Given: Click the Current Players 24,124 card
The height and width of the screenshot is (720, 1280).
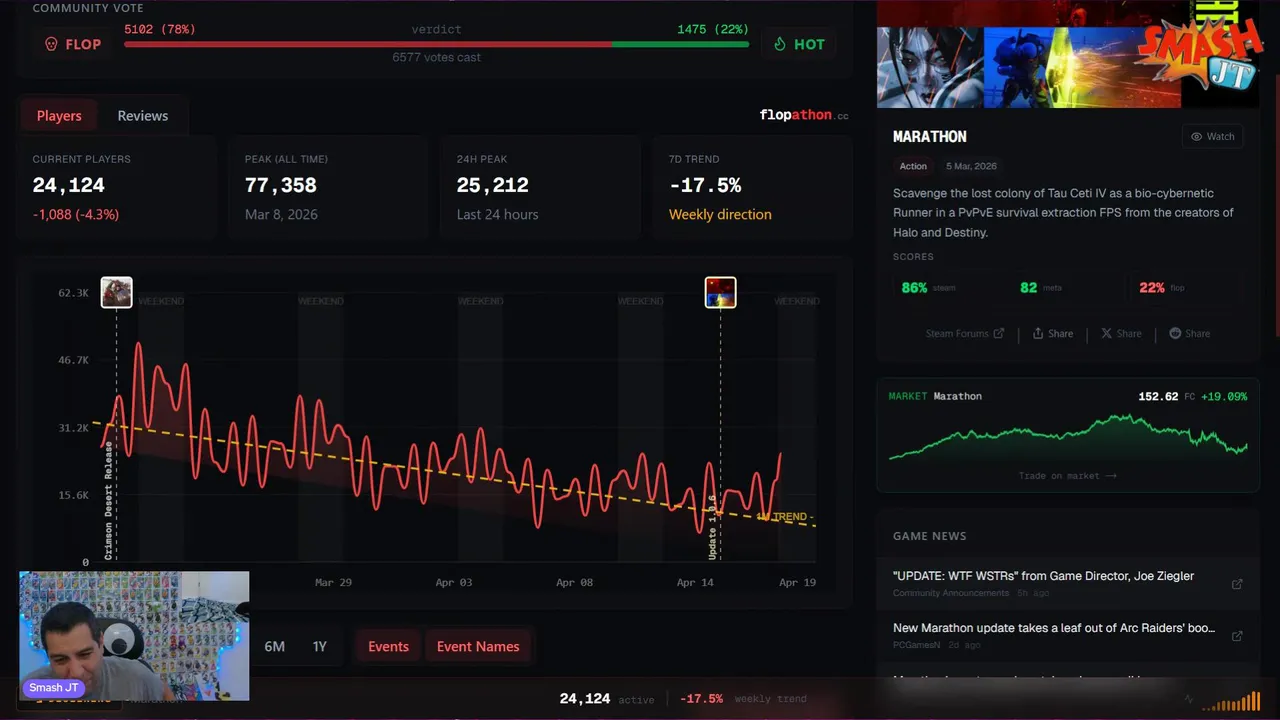Looking at the screenshot, I should (x=118, y=187).
